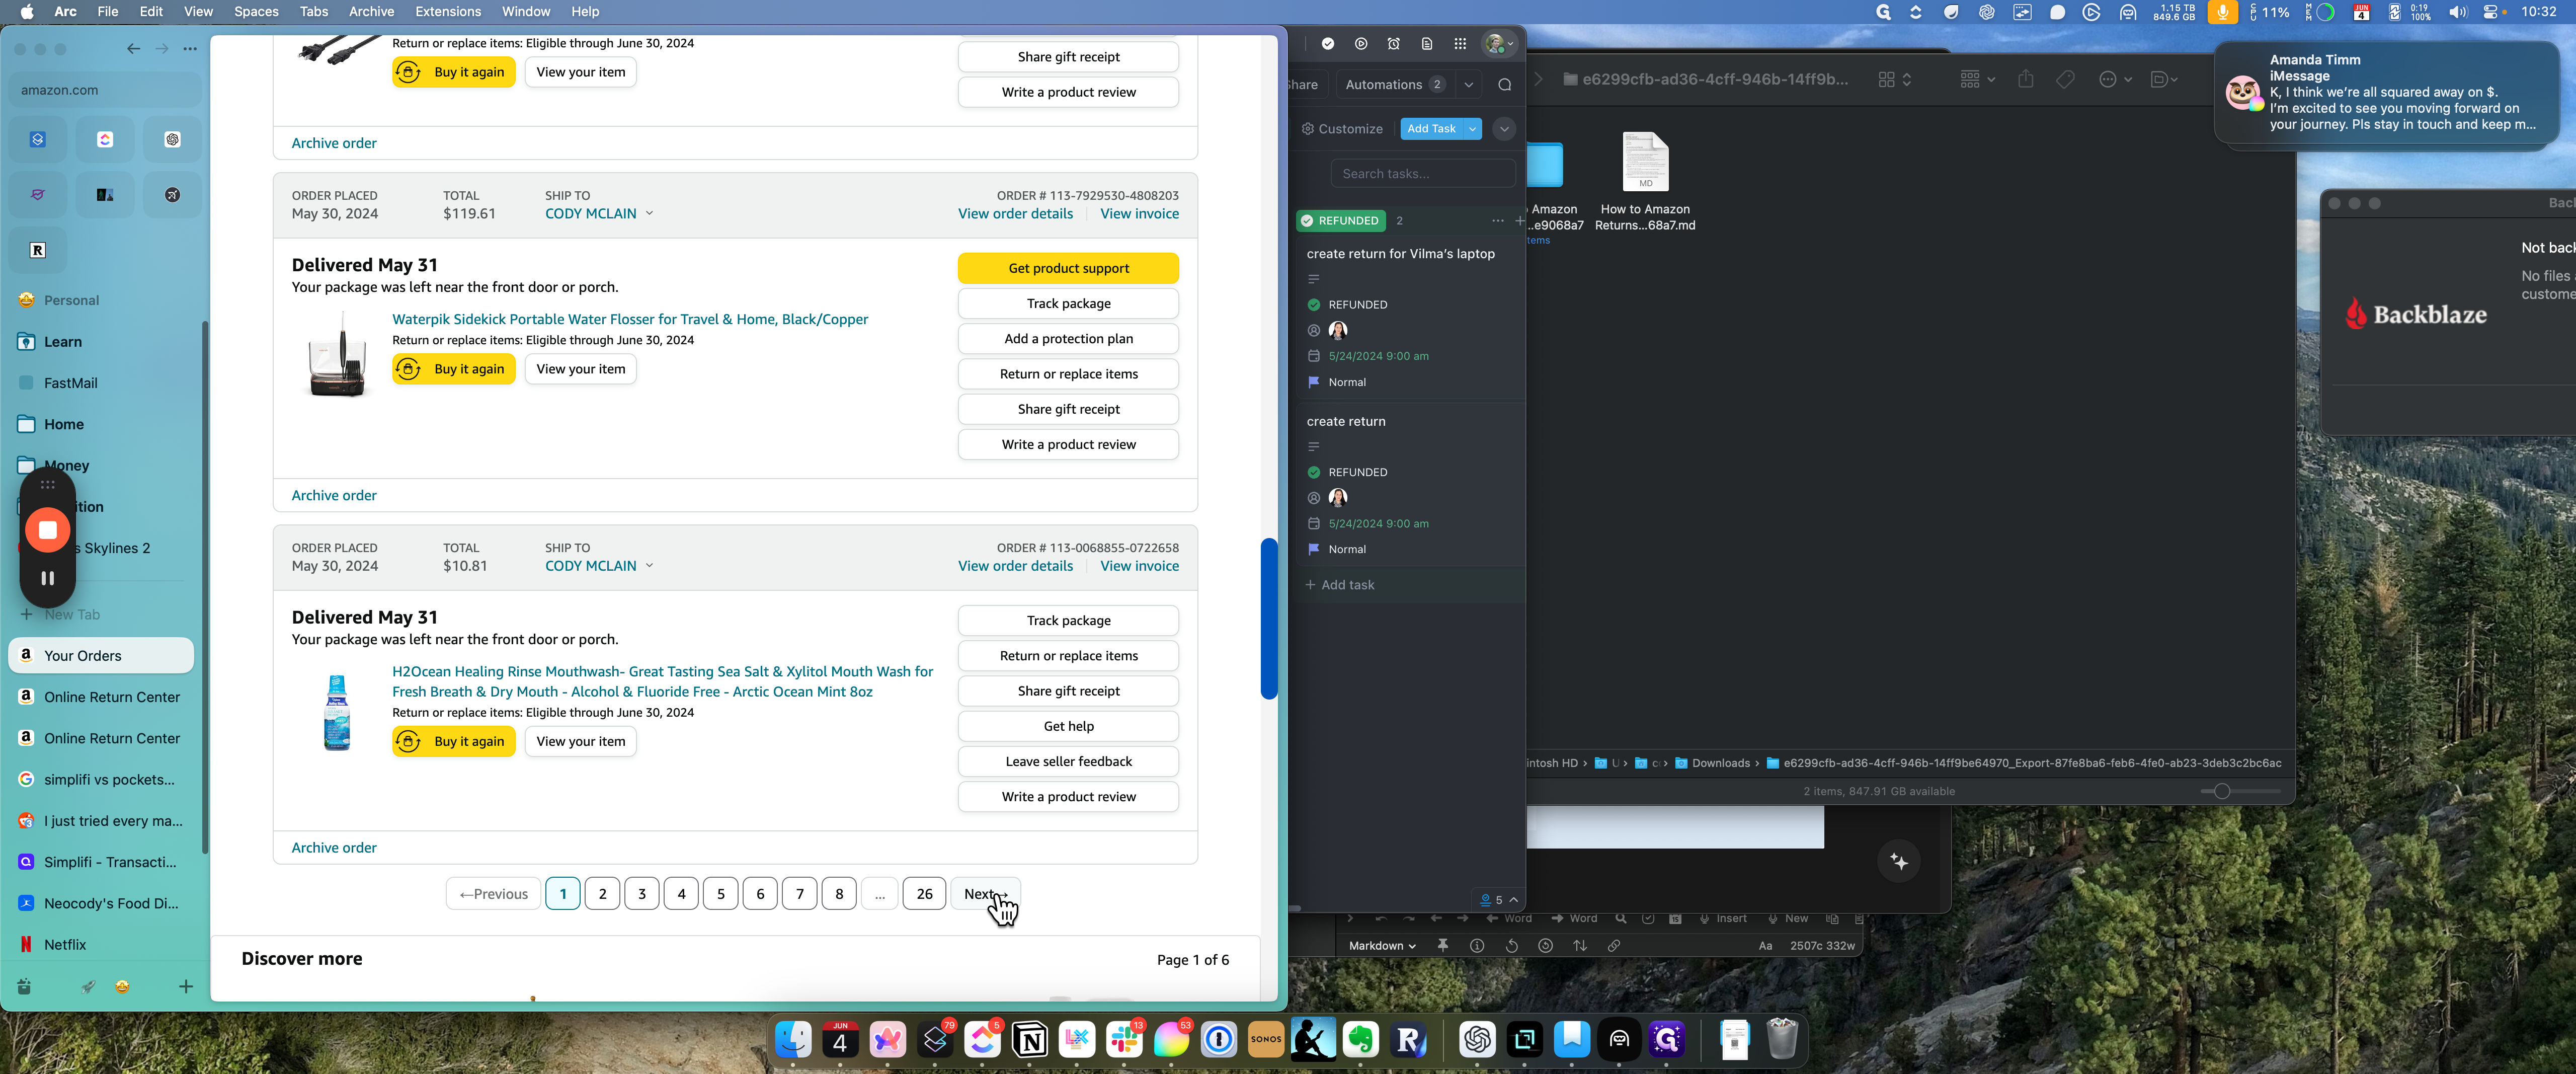Toggle REFUNDED status on Vilma's laptop task
2576x1074 pixels.
tap(1314, 305)
